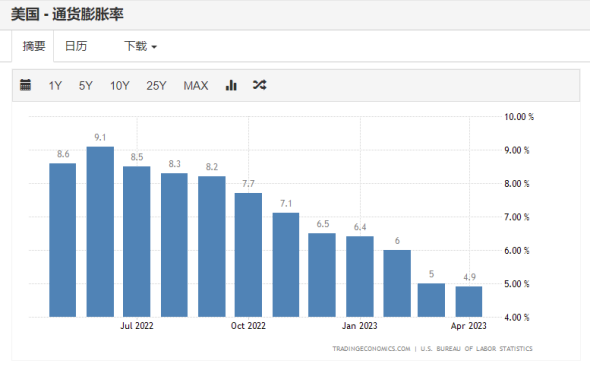Click the 8.6 value bar

coord(62,240)
